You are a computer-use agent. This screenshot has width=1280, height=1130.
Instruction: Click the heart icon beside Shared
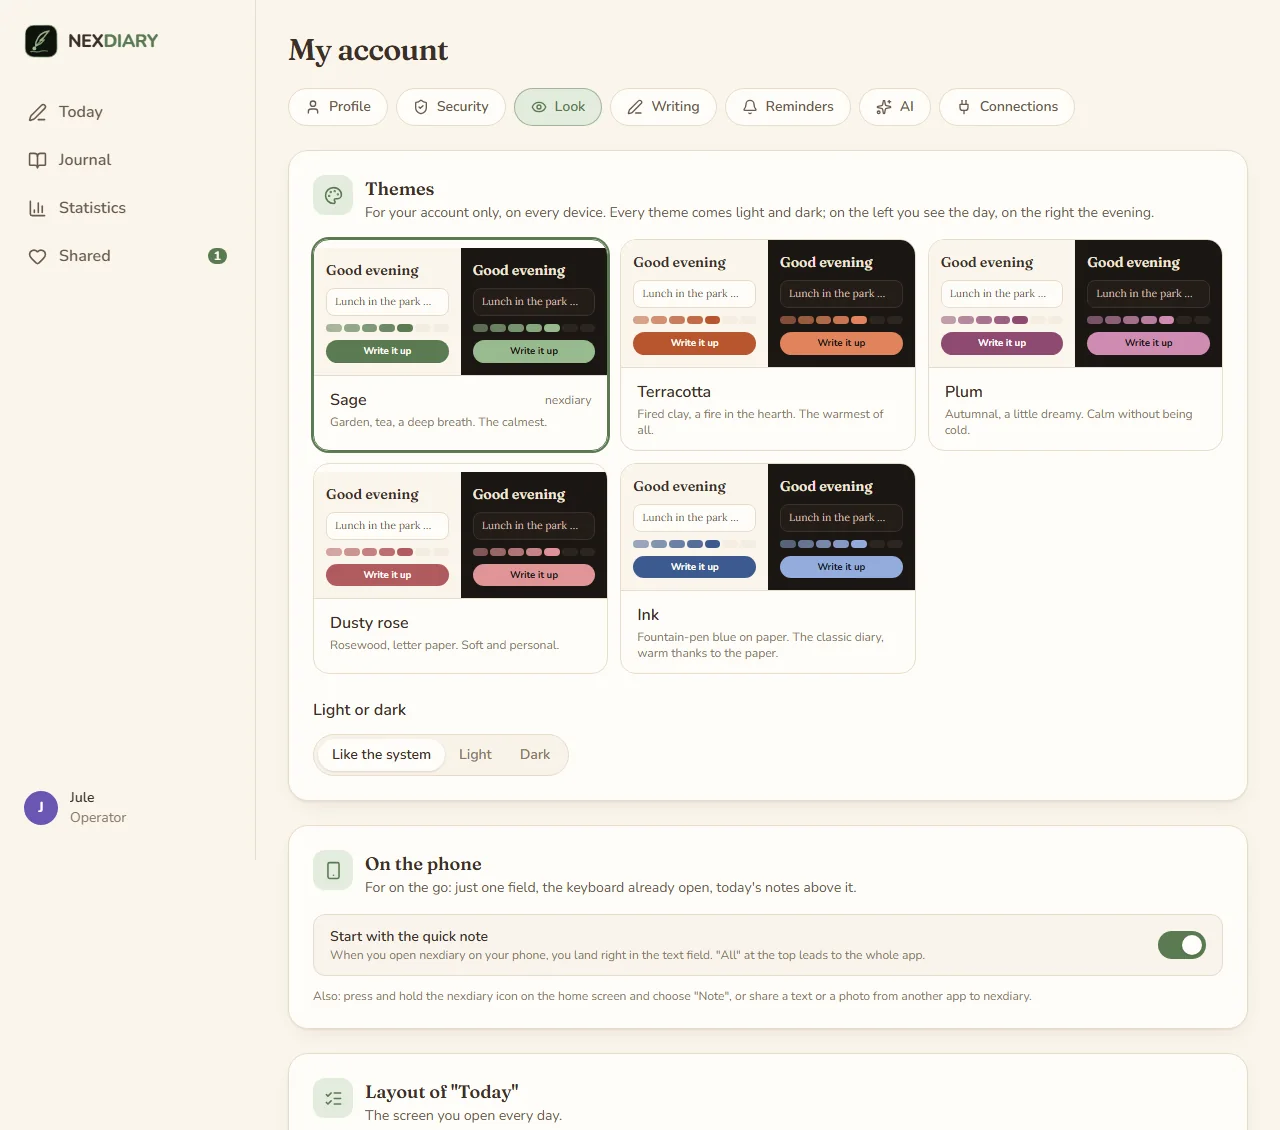tap(38, 256)
